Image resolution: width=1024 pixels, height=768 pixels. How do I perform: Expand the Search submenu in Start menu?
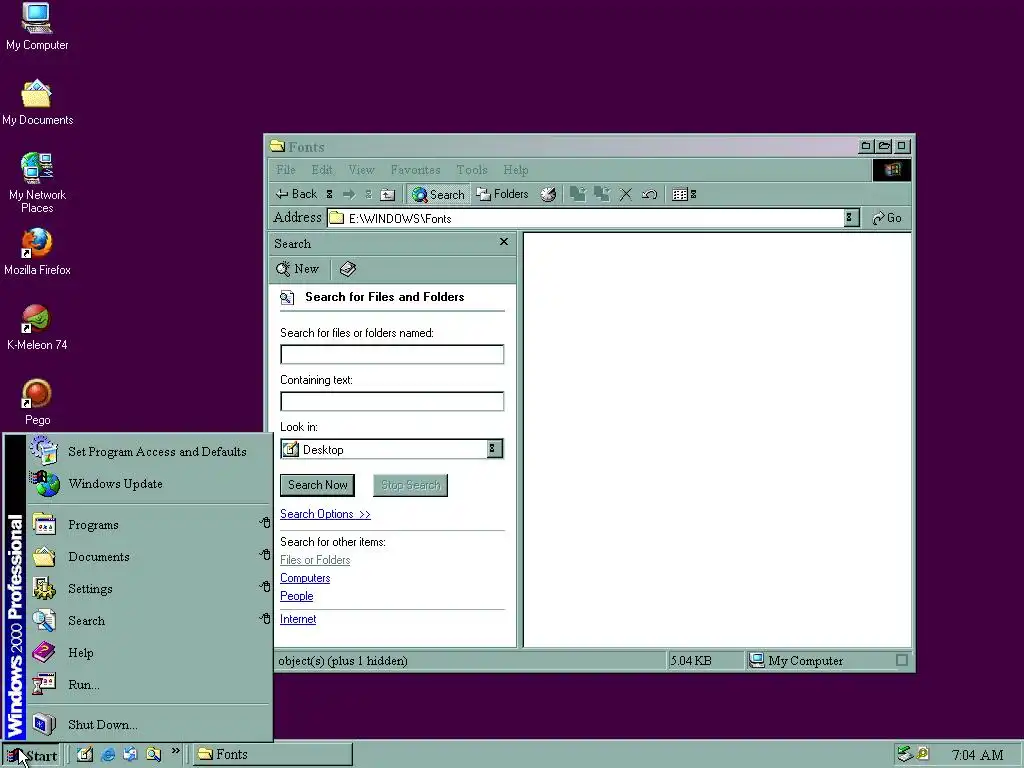point(148,620)
